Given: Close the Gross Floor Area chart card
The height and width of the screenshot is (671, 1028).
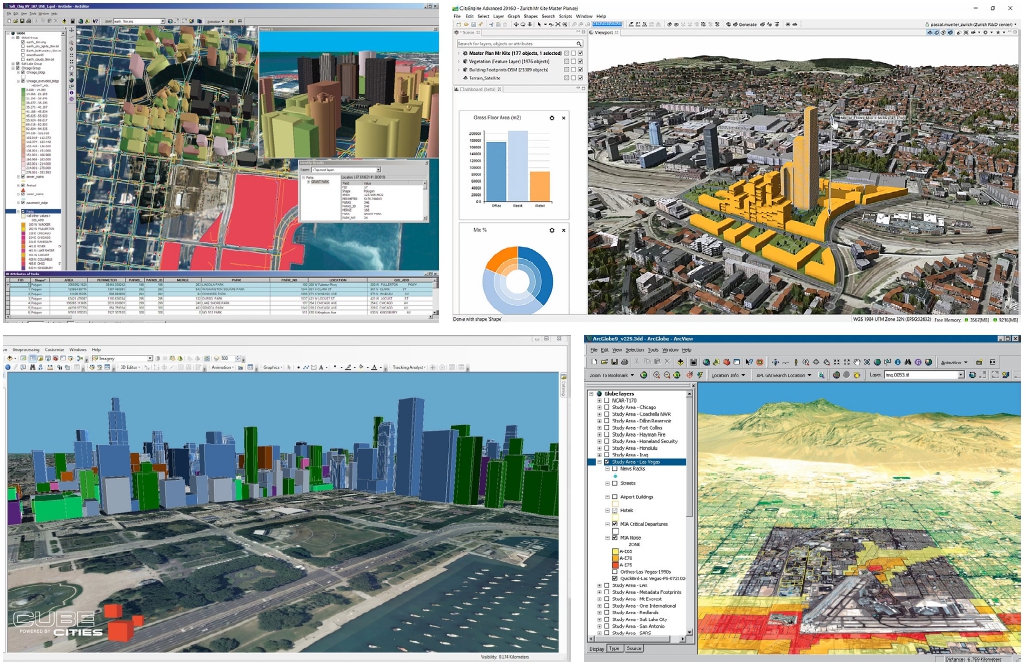Looking at the screenshot, I should coord(563,118).
